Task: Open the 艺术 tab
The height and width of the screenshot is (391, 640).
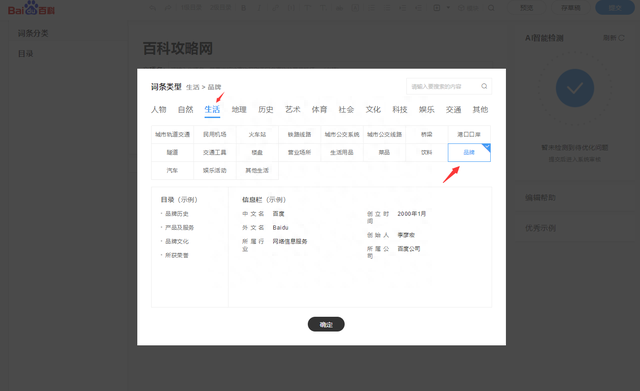Action: [x=293, y=109]
